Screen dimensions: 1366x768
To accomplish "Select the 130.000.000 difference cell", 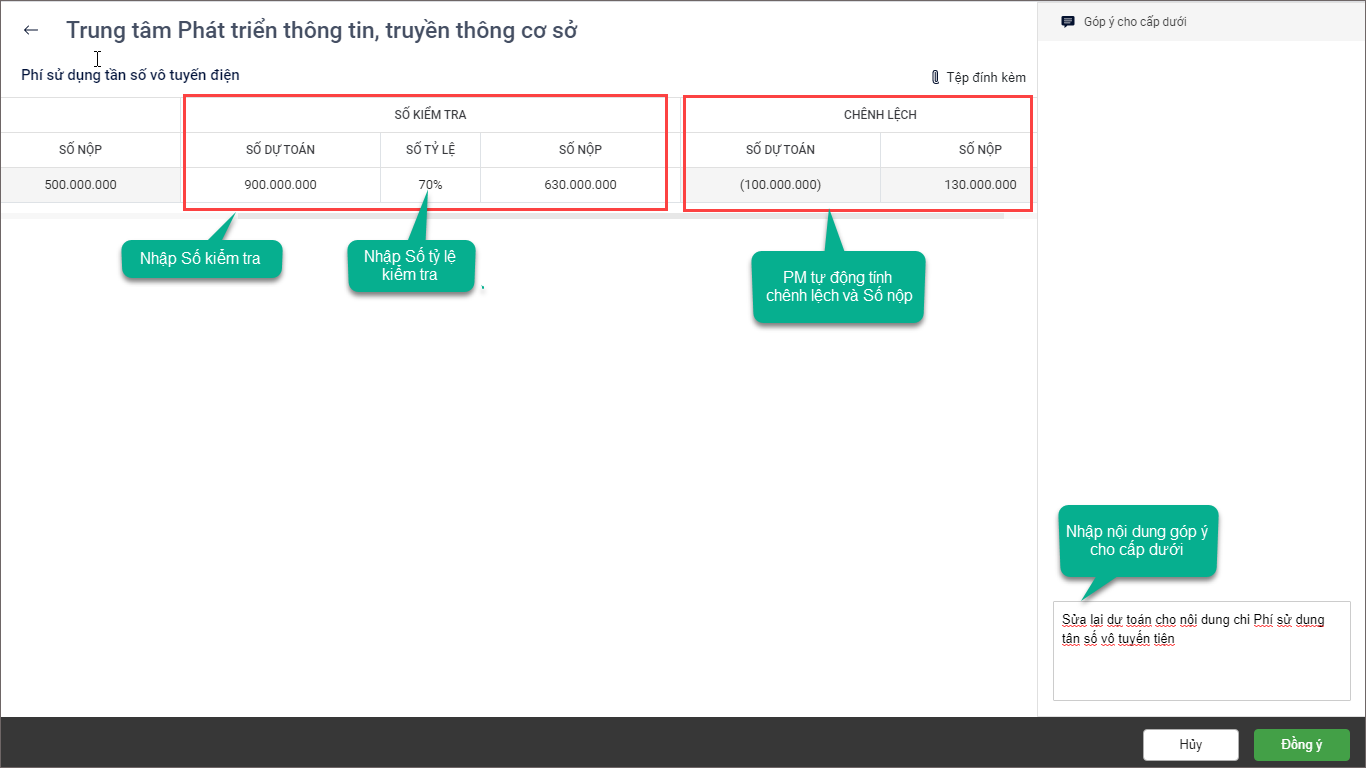I will tap(959, 185).
